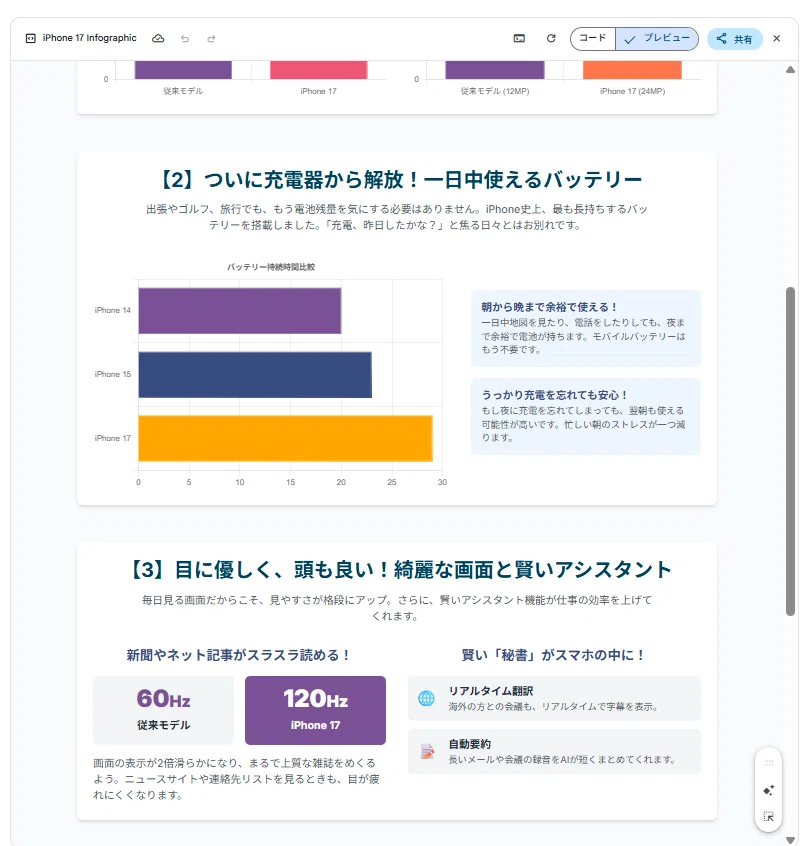Viewport: 812px width, 846px height.
Task: Click the sparkle AI edit icon in the floating toolbar
Action: pyautogui.click(x=769, y=790)
